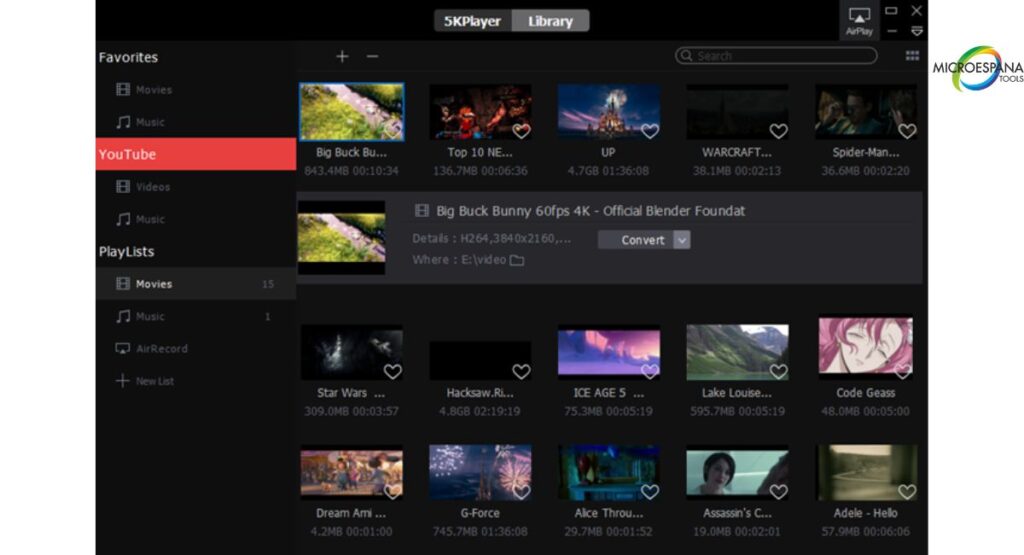Select Movies playlist in the sidebar
The height and width of the screenshot is (555, 1024).
point(154,284)
